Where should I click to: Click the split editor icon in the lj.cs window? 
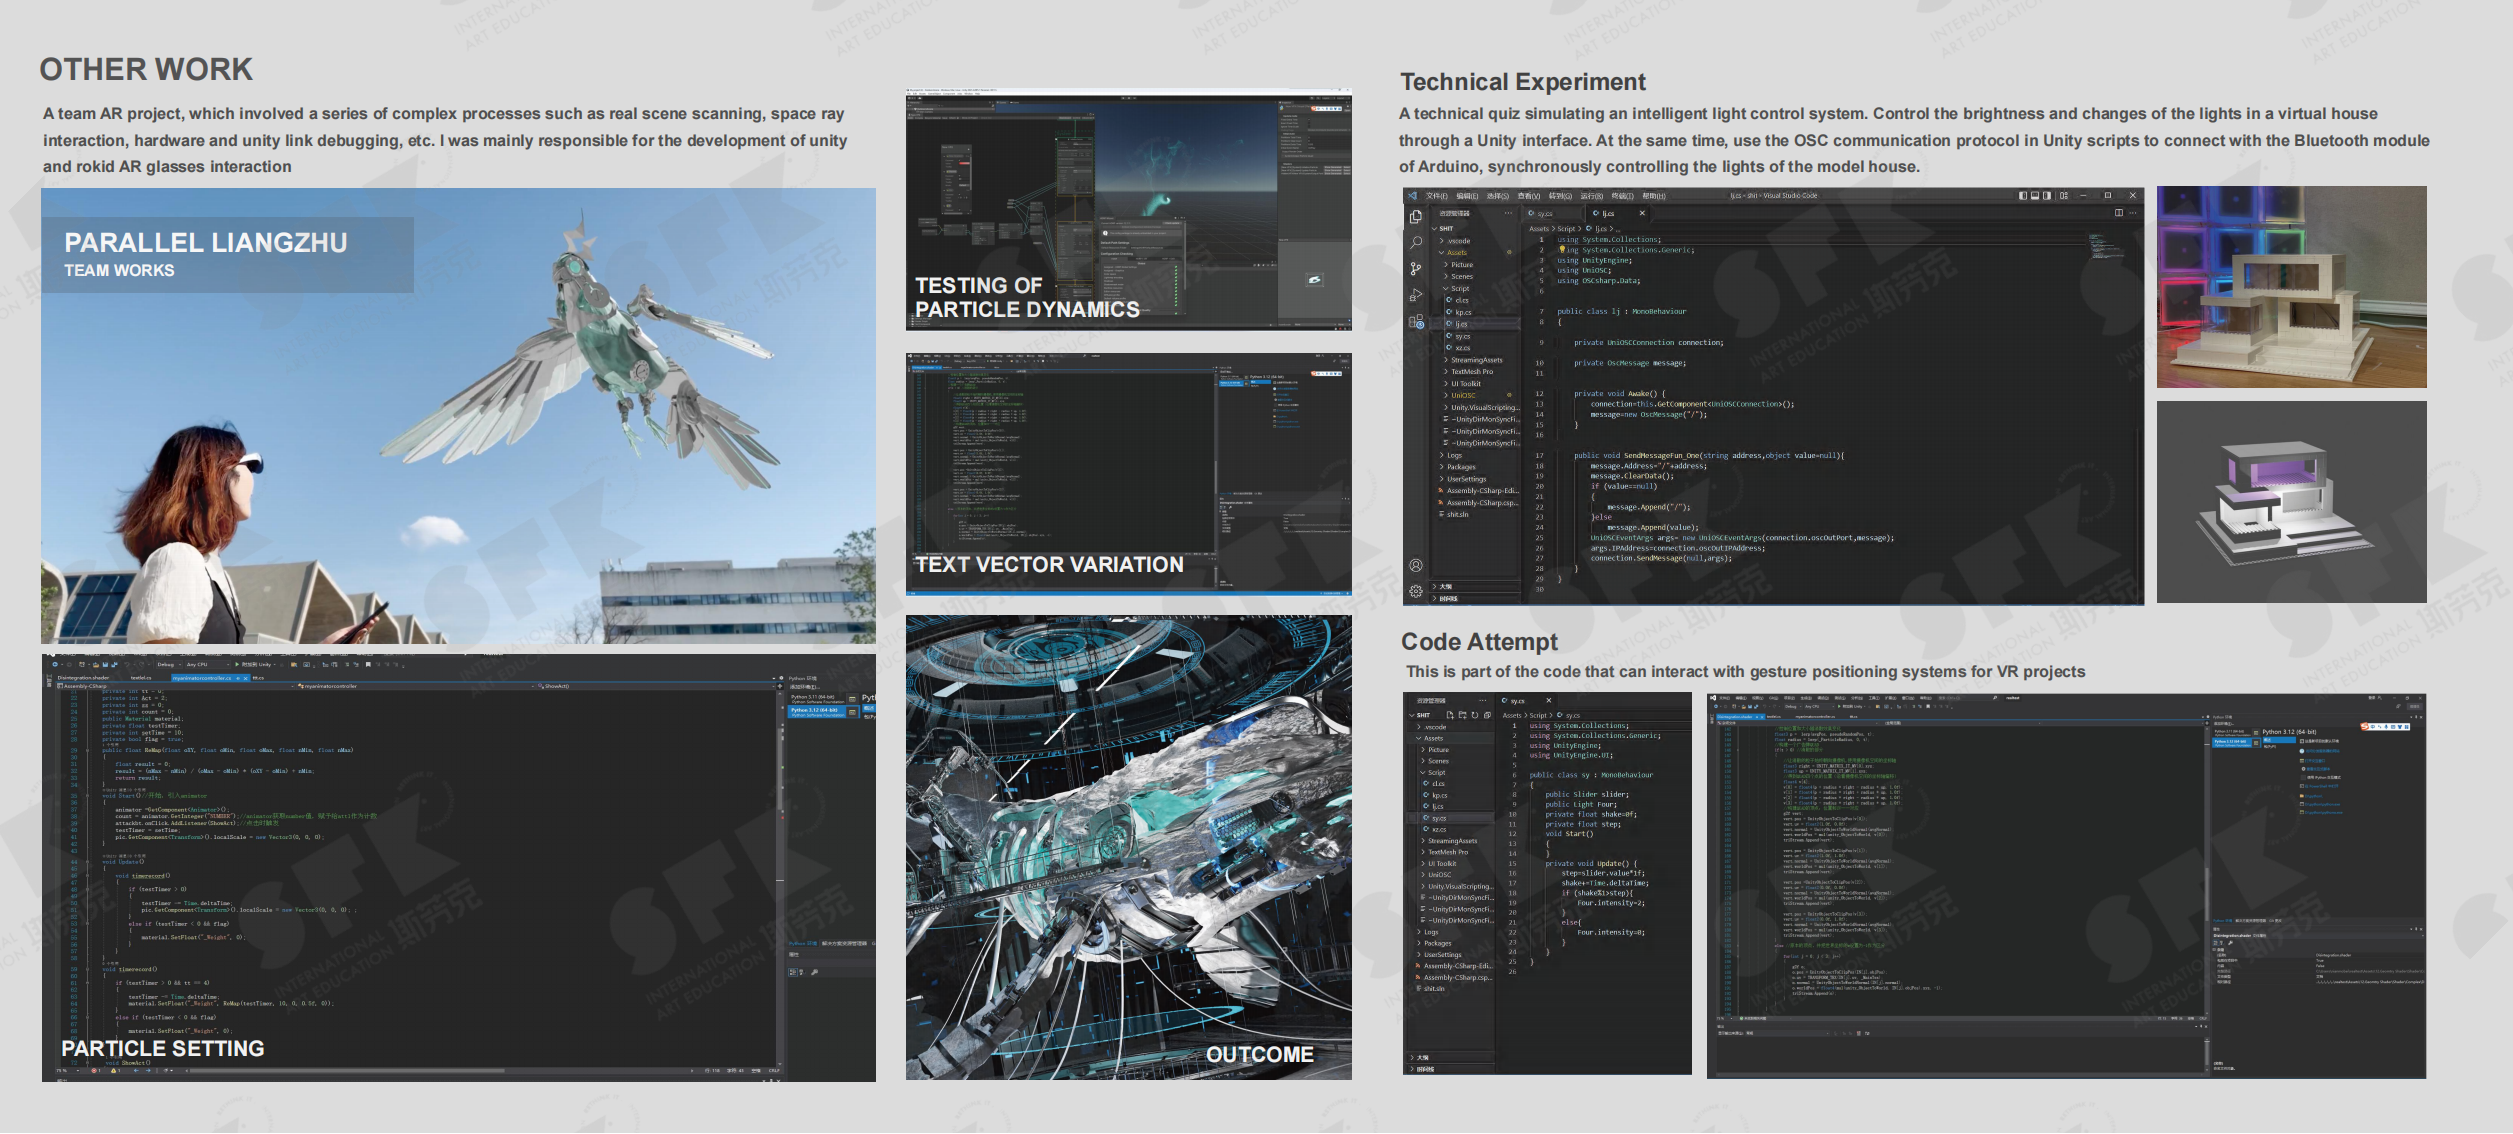pos(2119,213)
